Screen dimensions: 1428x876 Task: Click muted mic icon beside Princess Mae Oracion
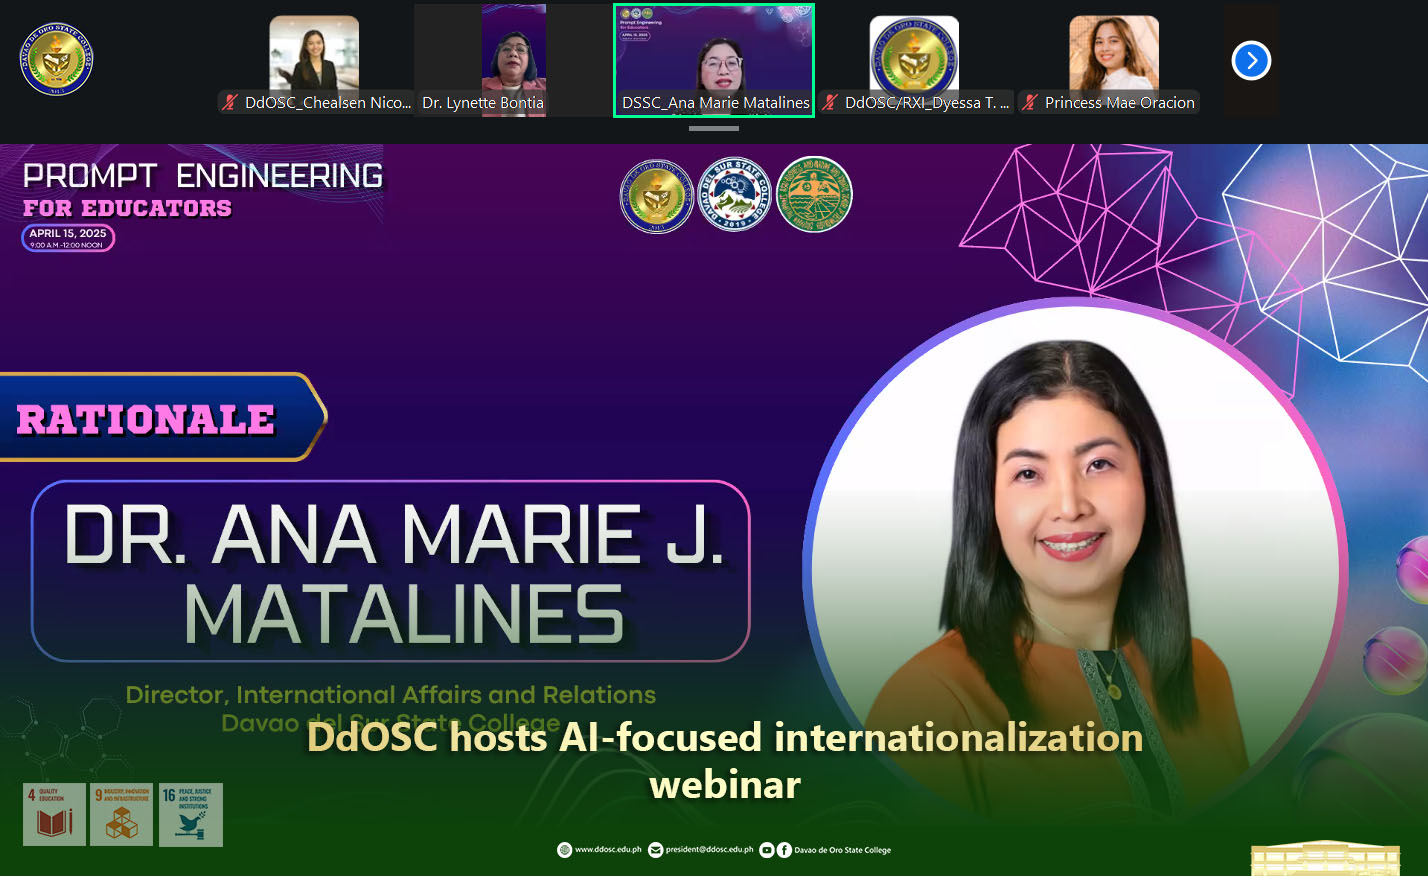[x=1030, y=102]
